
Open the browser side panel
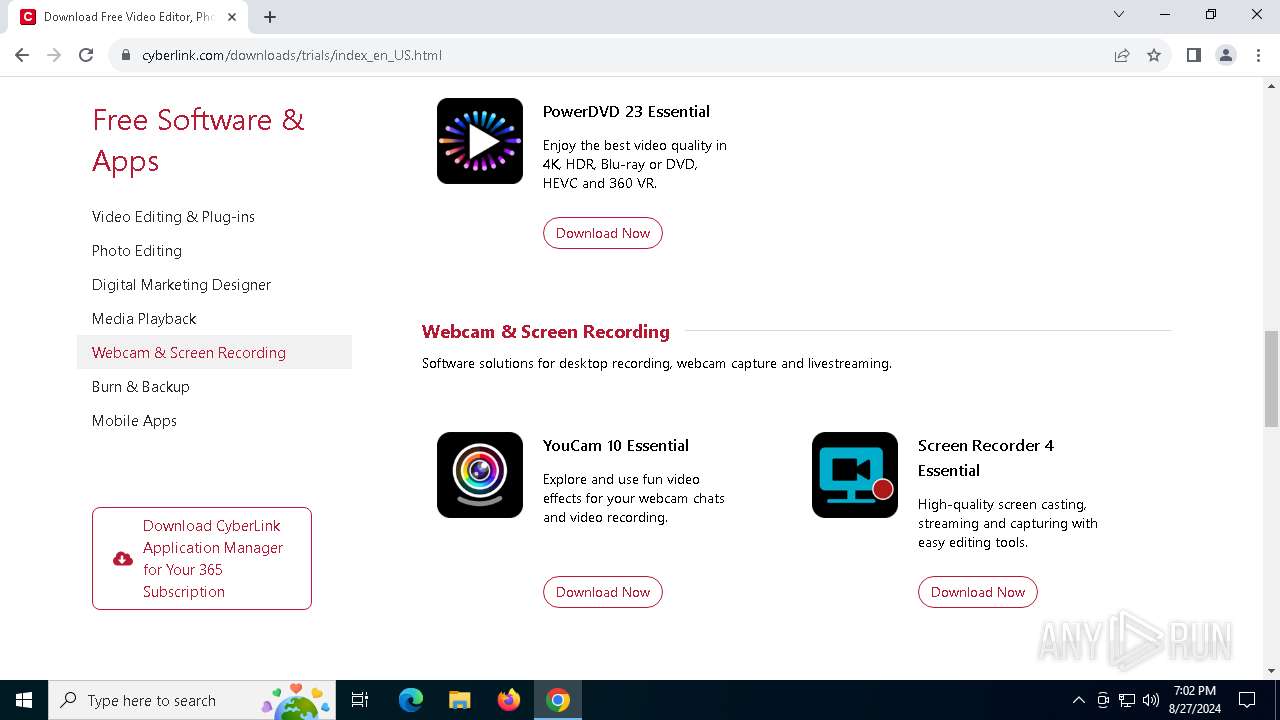point(1193,55)
